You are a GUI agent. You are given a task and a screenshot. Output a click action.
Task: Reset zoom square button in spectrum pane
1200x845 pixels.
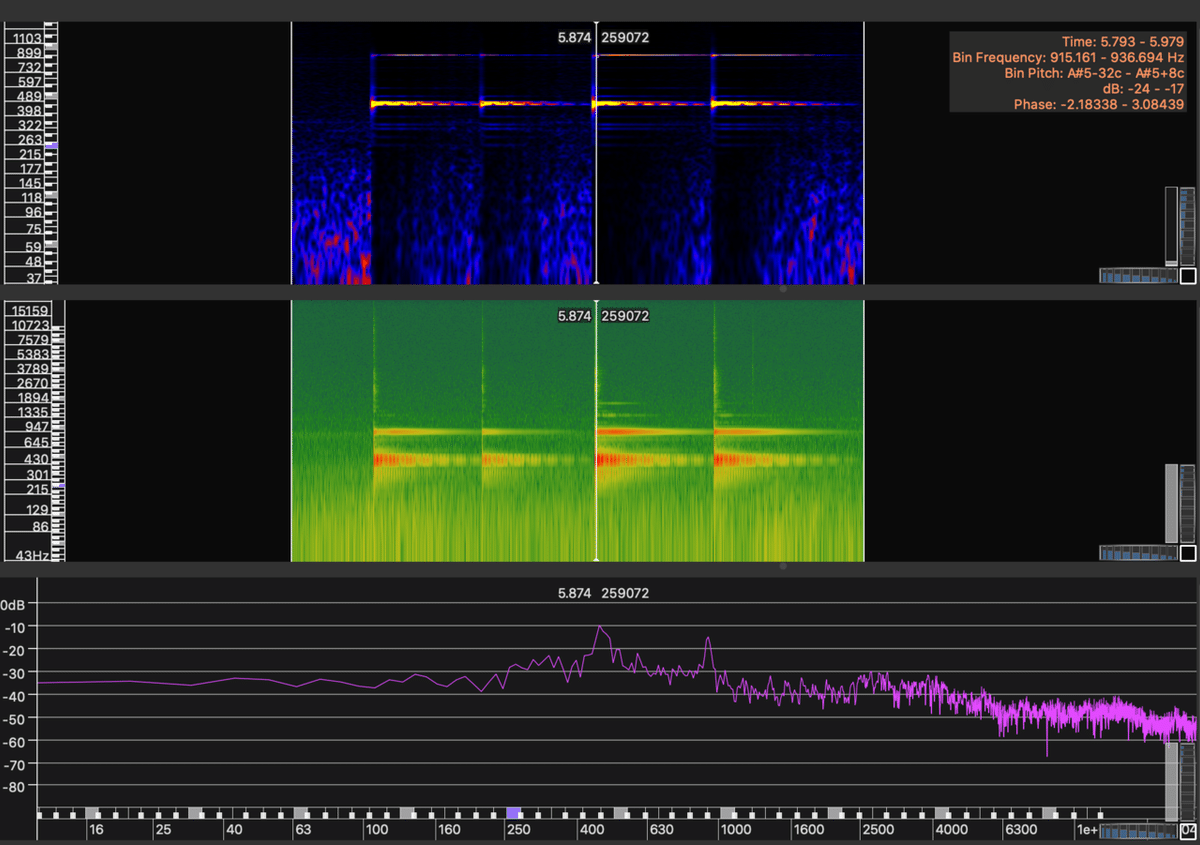(x=1188, y=830)
